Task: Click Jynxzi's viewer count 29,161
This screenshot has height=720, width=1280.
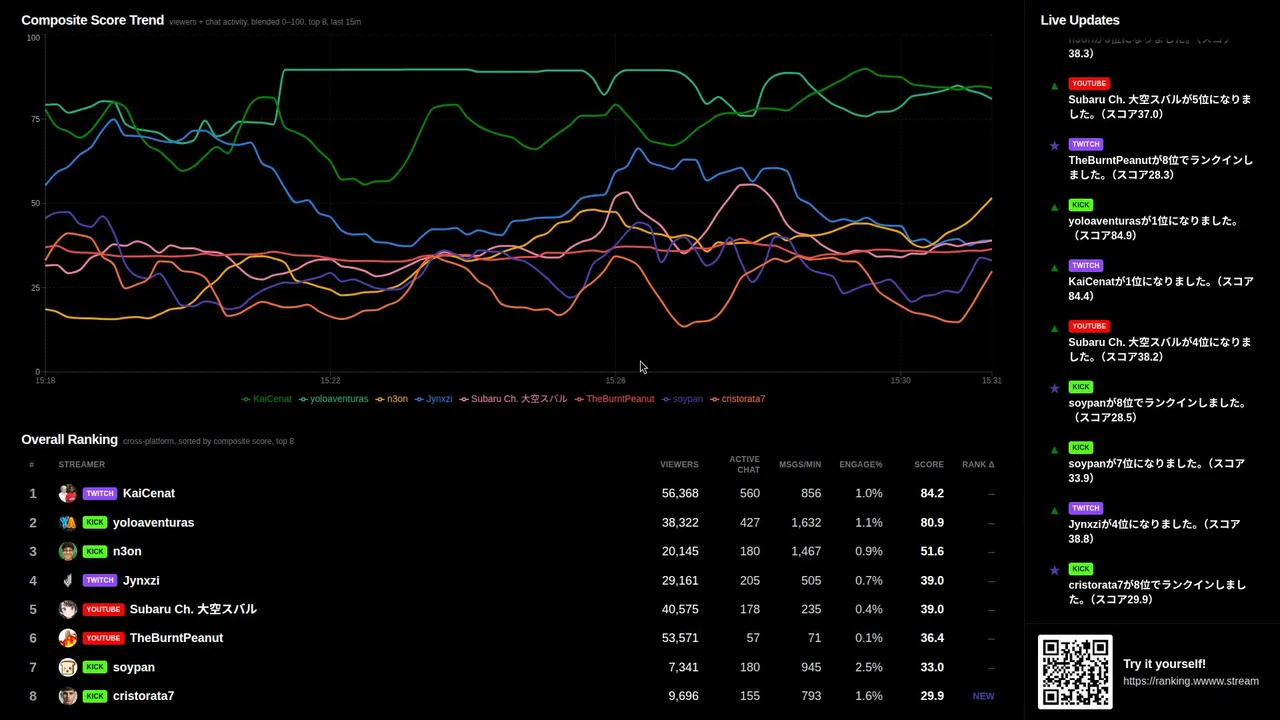Action: pos(680,580)
